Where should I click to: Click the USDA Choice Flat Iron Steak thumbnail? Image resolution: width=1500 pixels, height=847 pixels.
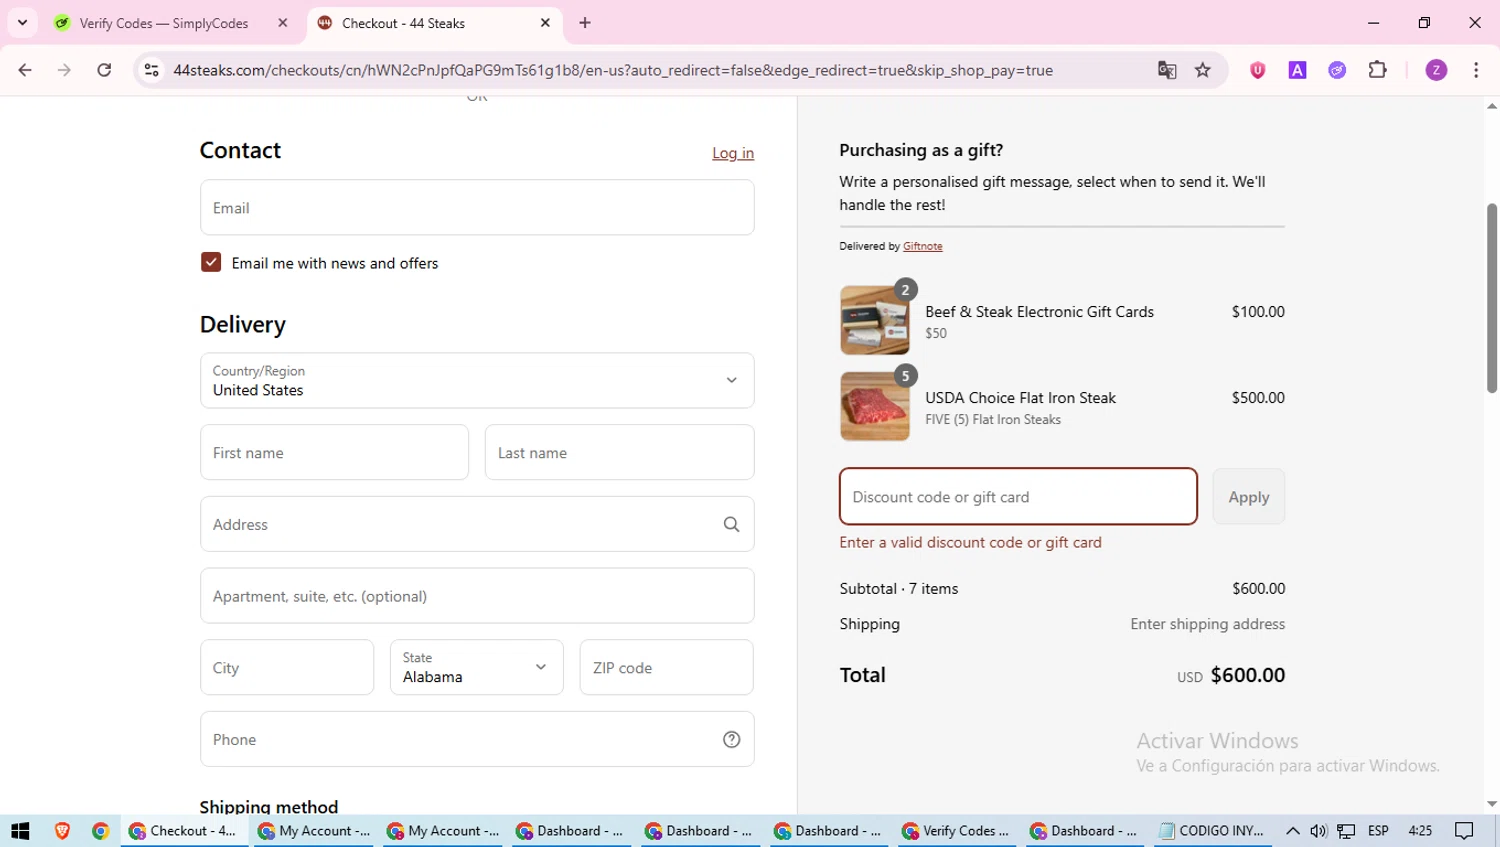[x=875, y=406]
